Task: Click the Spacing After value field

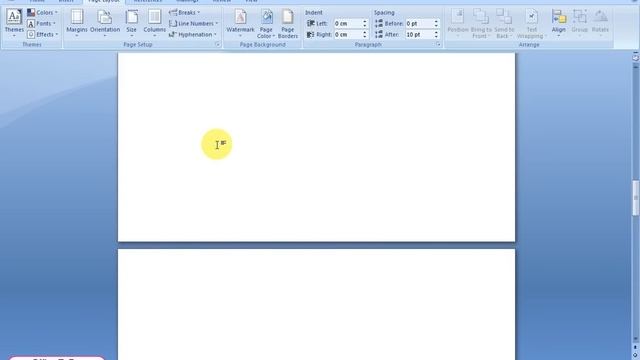Action: click(x=419, y=35)
